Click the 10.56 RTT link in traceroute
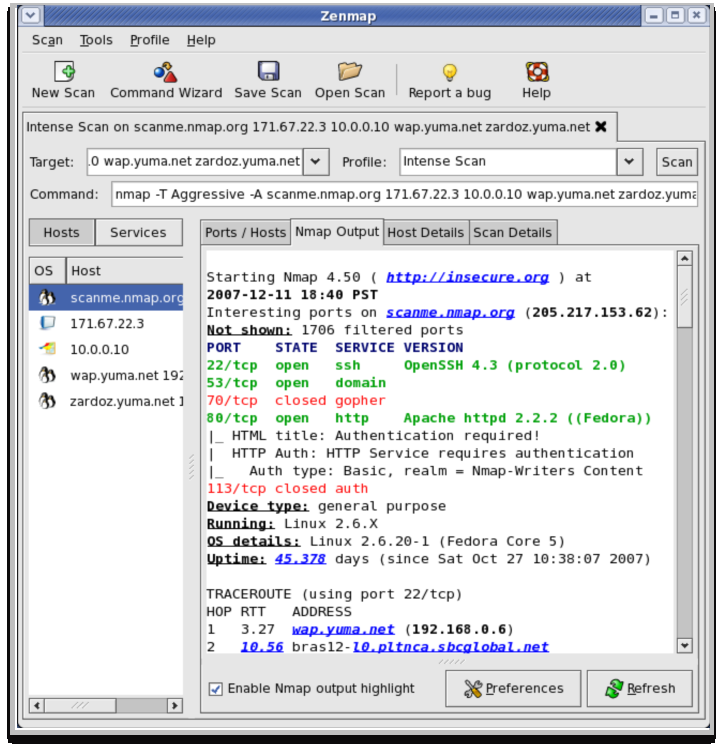 click(262, 647)
